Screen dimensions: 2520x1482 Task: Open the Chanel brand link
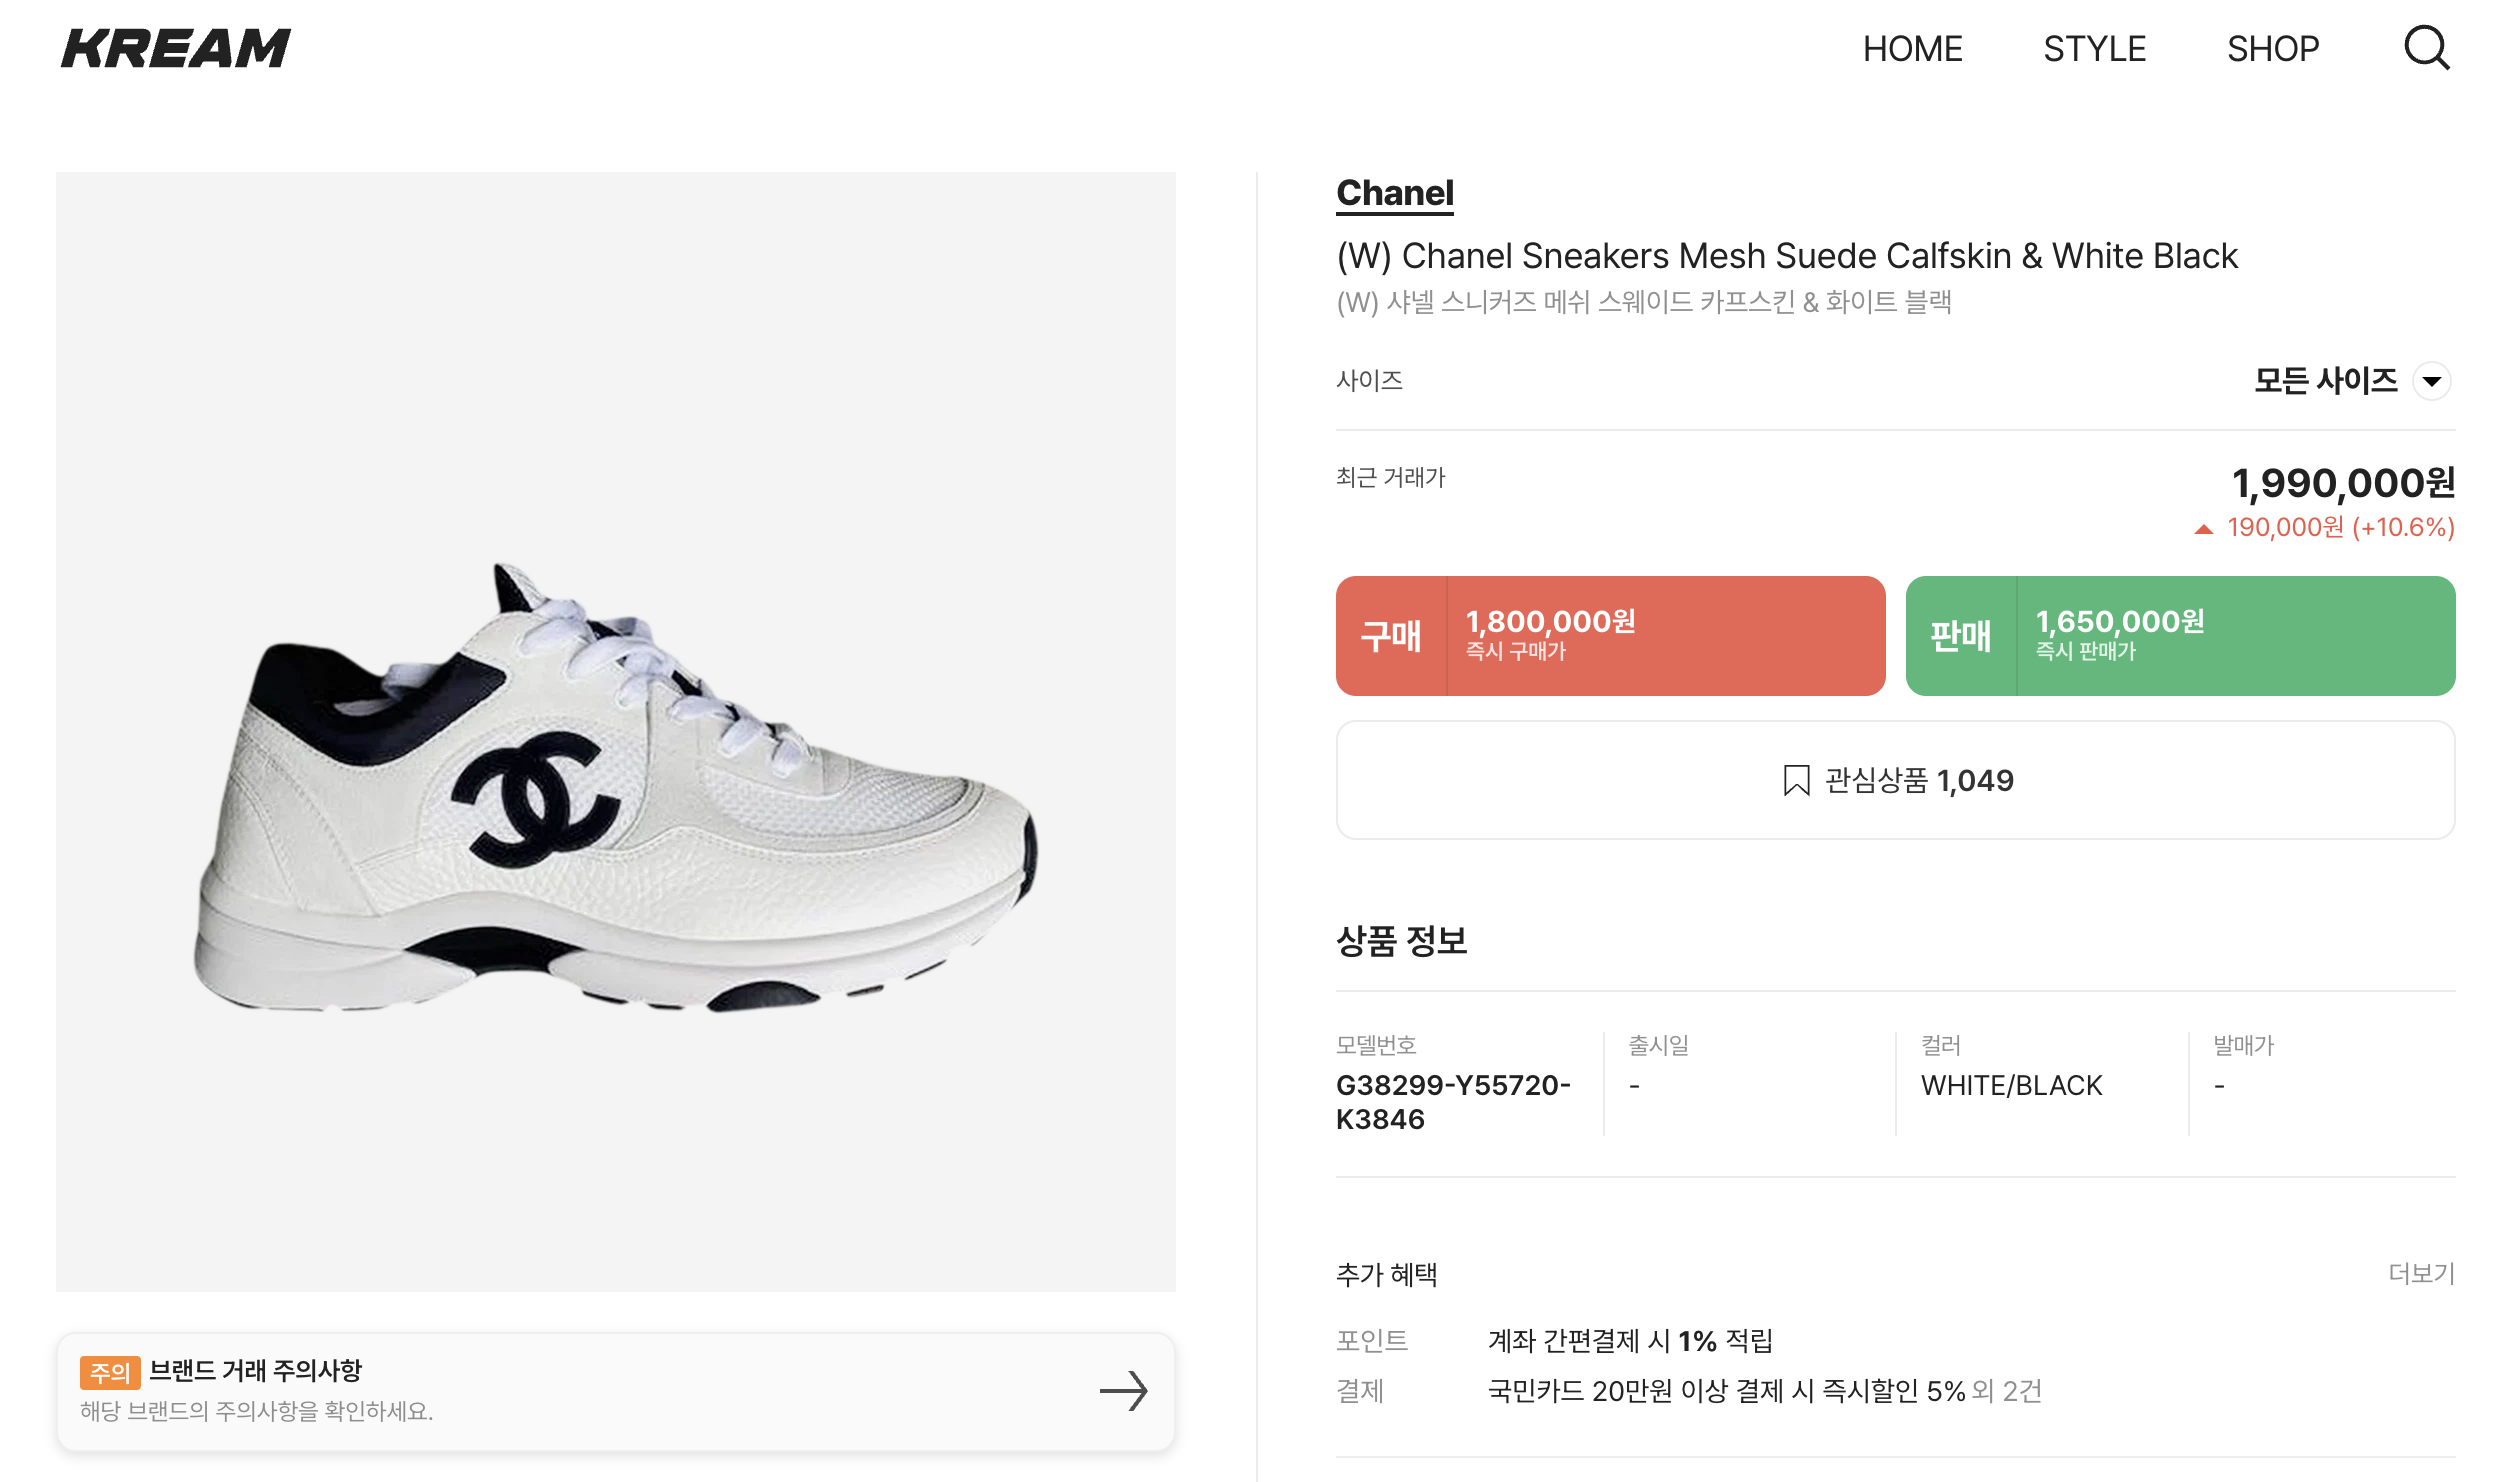click(1395, 193)
